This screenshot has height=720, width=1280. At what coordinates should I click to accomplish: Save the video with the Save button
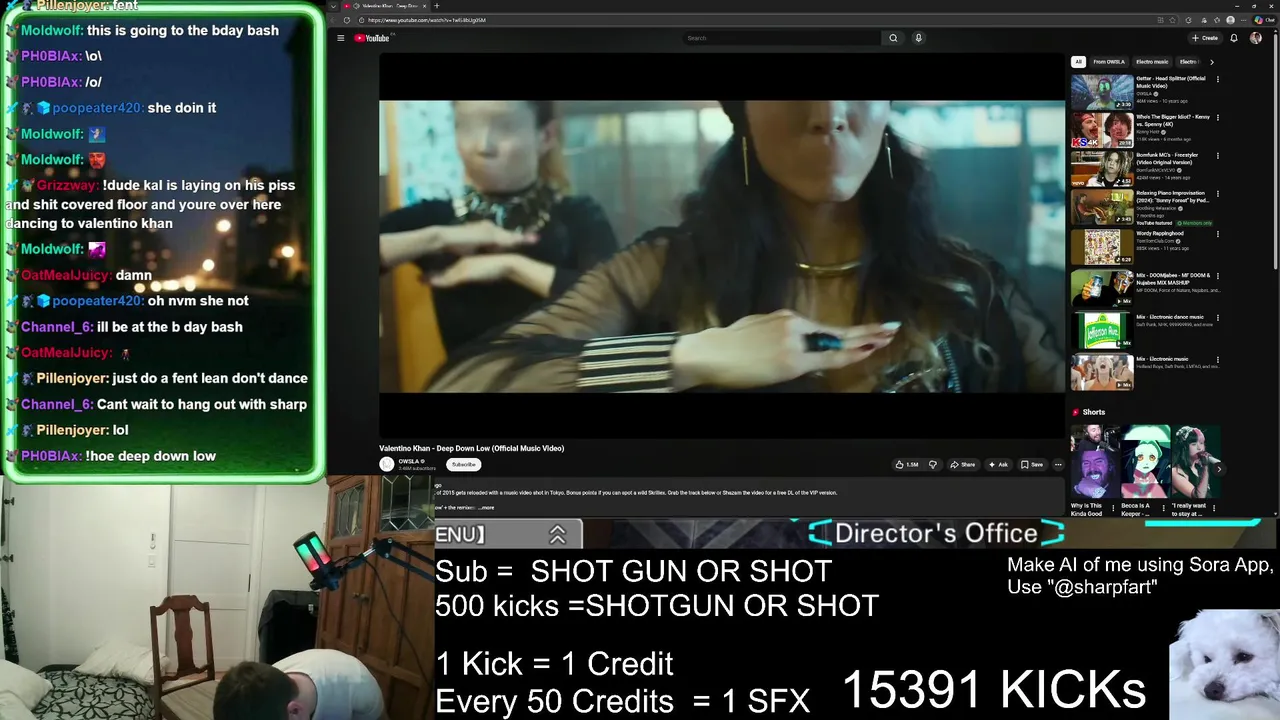pyautogui.click(x=1032, y=464)
